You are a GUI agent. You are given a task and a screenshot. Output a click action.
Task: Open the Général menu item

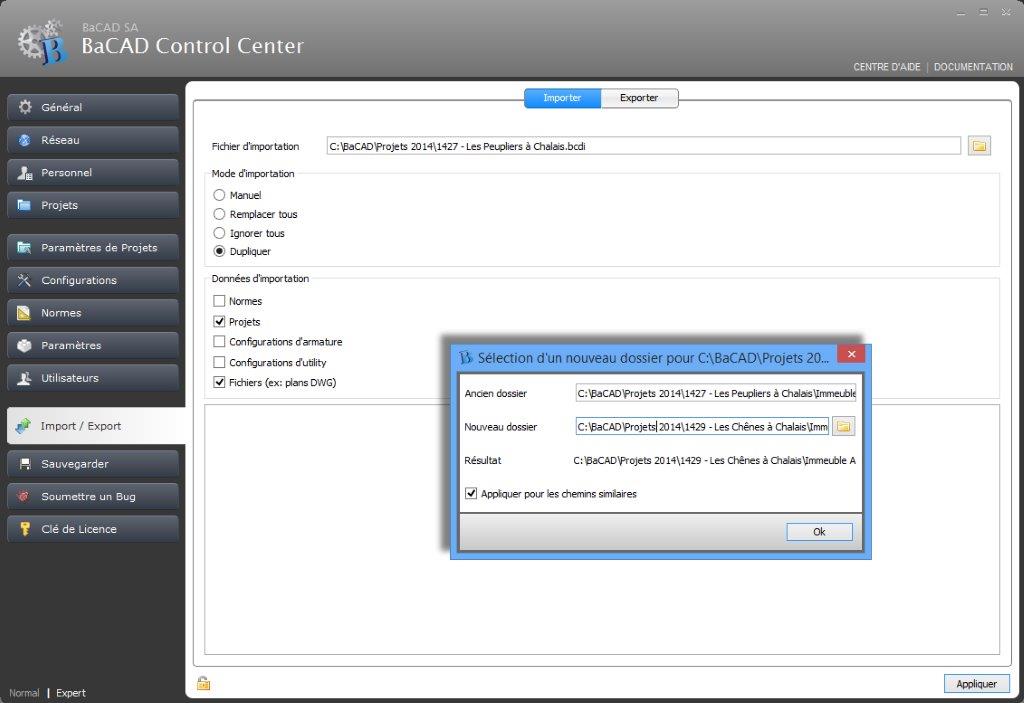(93, 107)
